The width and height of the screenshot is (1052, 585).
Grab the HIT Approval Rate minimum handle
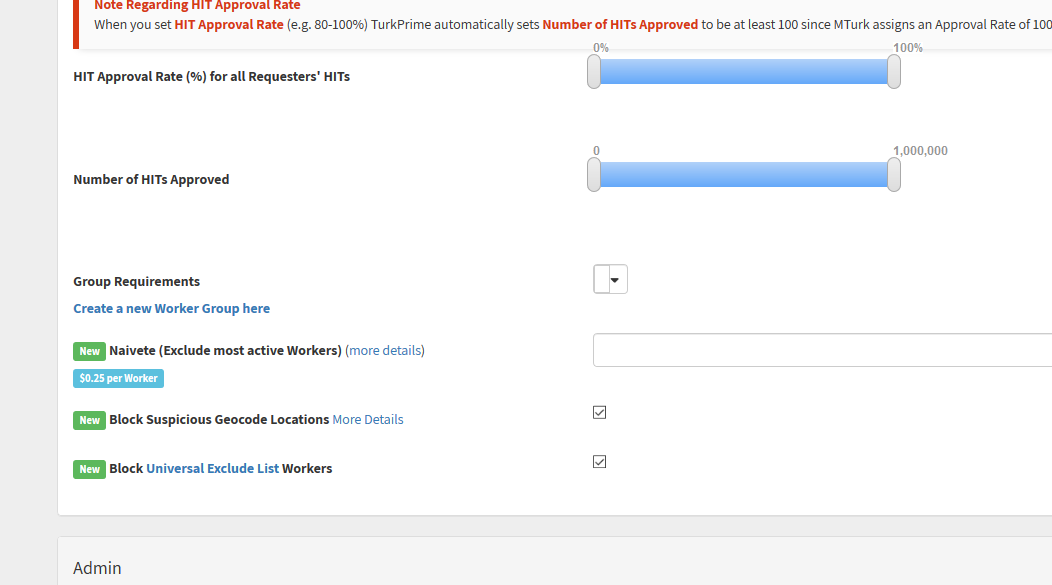594,72
